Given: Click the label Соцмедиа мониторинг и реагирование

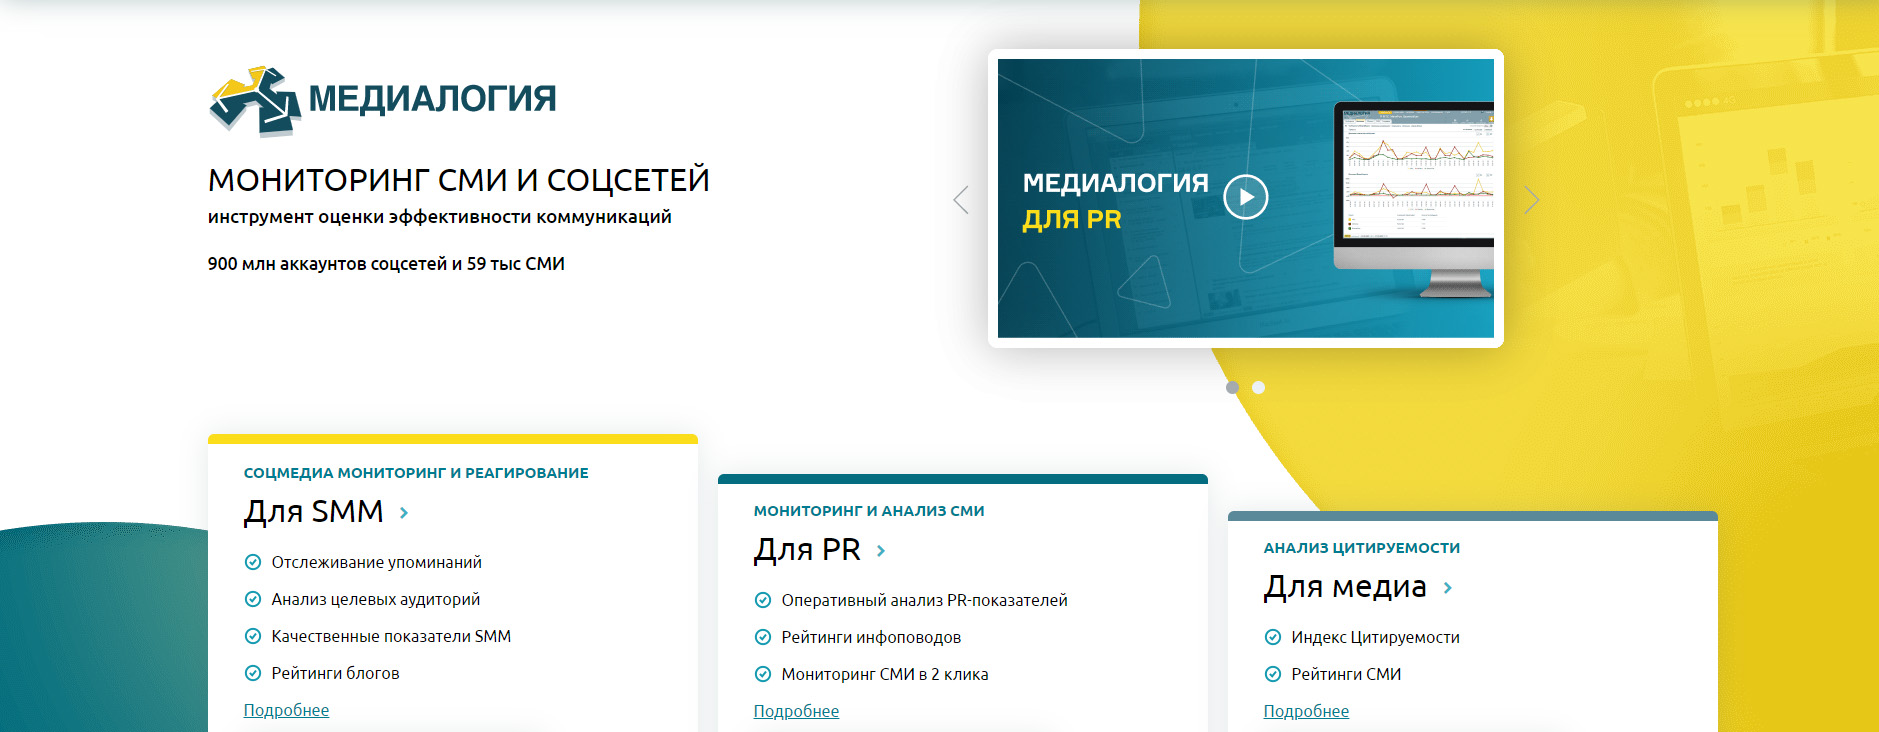Looking at the screenshot, I should [x=416, y=473].
